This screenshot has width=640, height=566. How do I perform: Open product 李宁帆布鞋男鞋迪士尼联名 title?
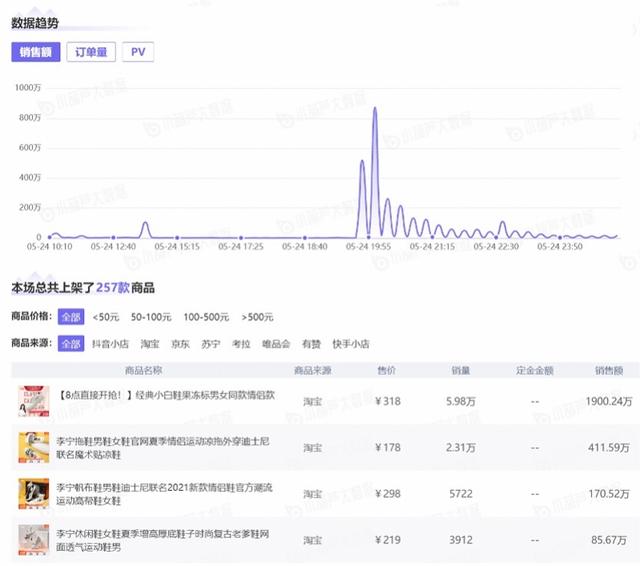point(164,494)
